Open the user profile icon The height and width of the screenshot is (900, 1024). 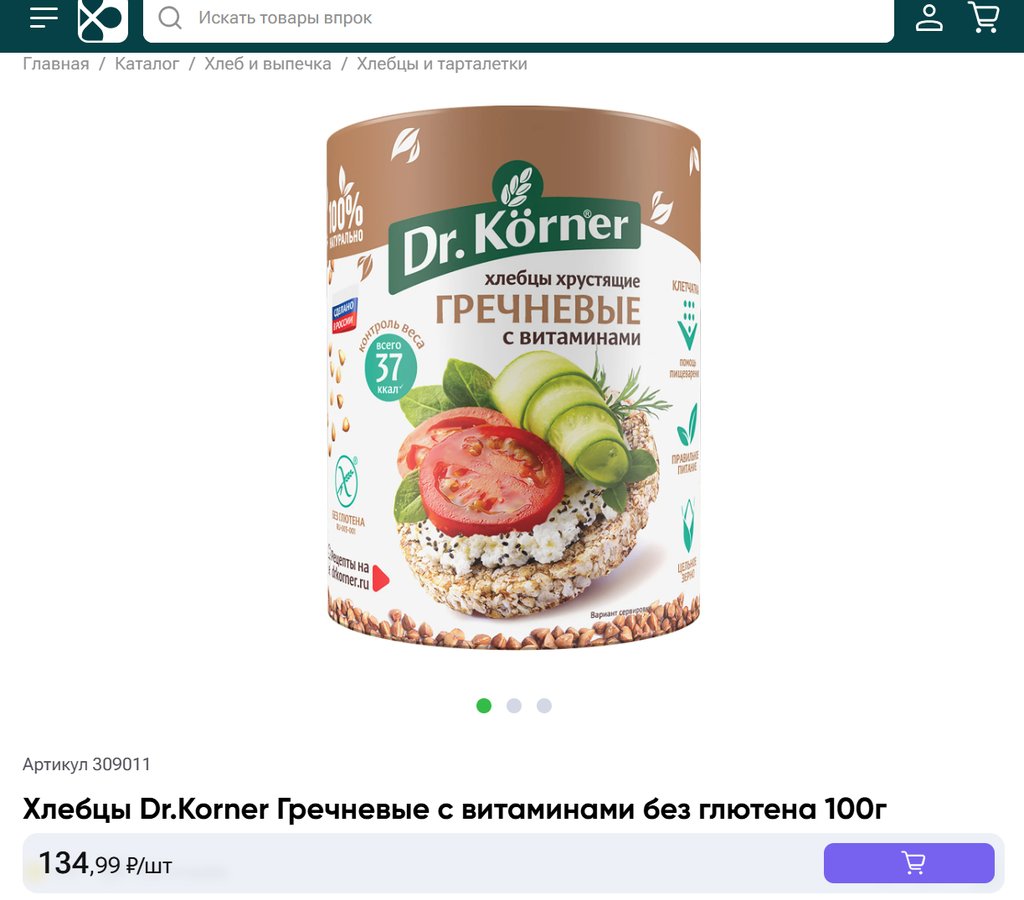929,17
